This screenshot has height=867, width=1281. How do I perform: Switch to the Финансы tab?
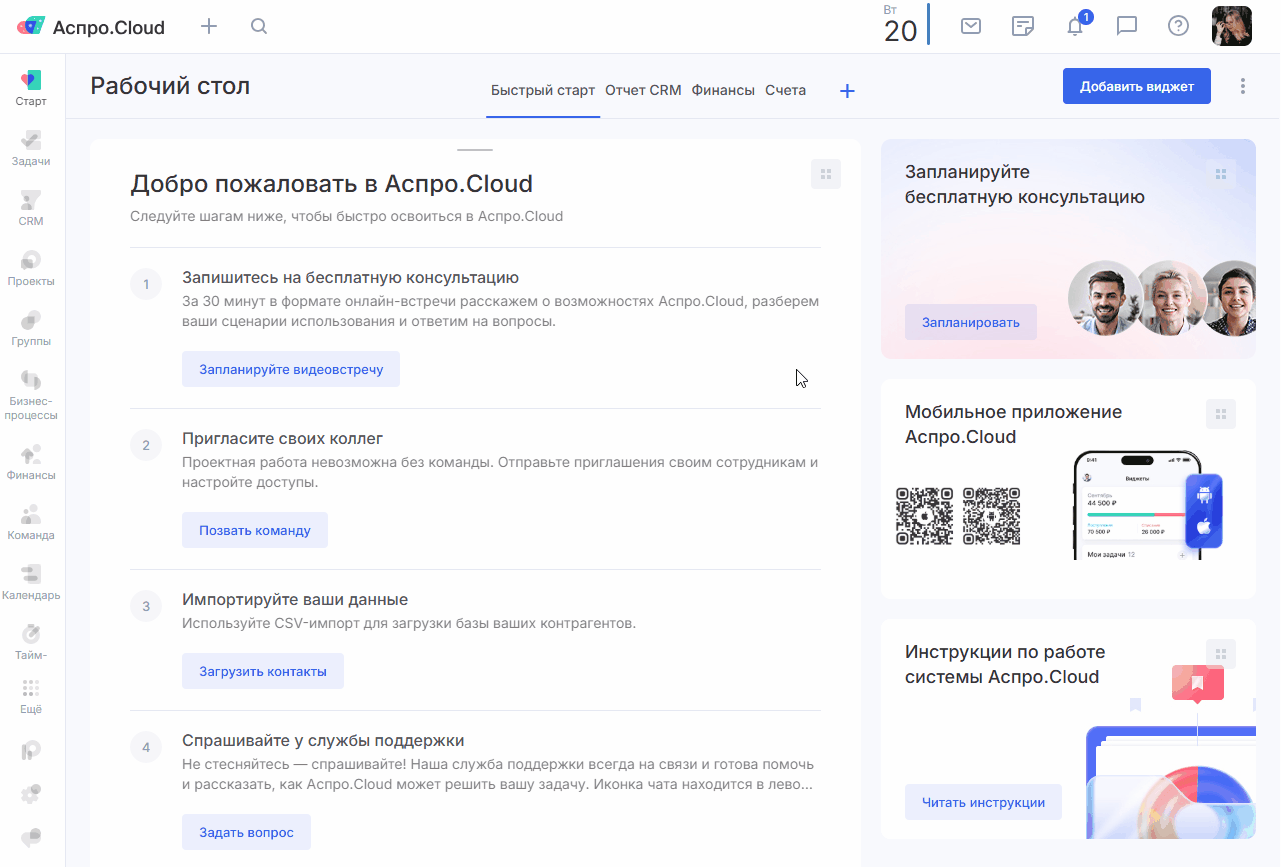(723, 90)
